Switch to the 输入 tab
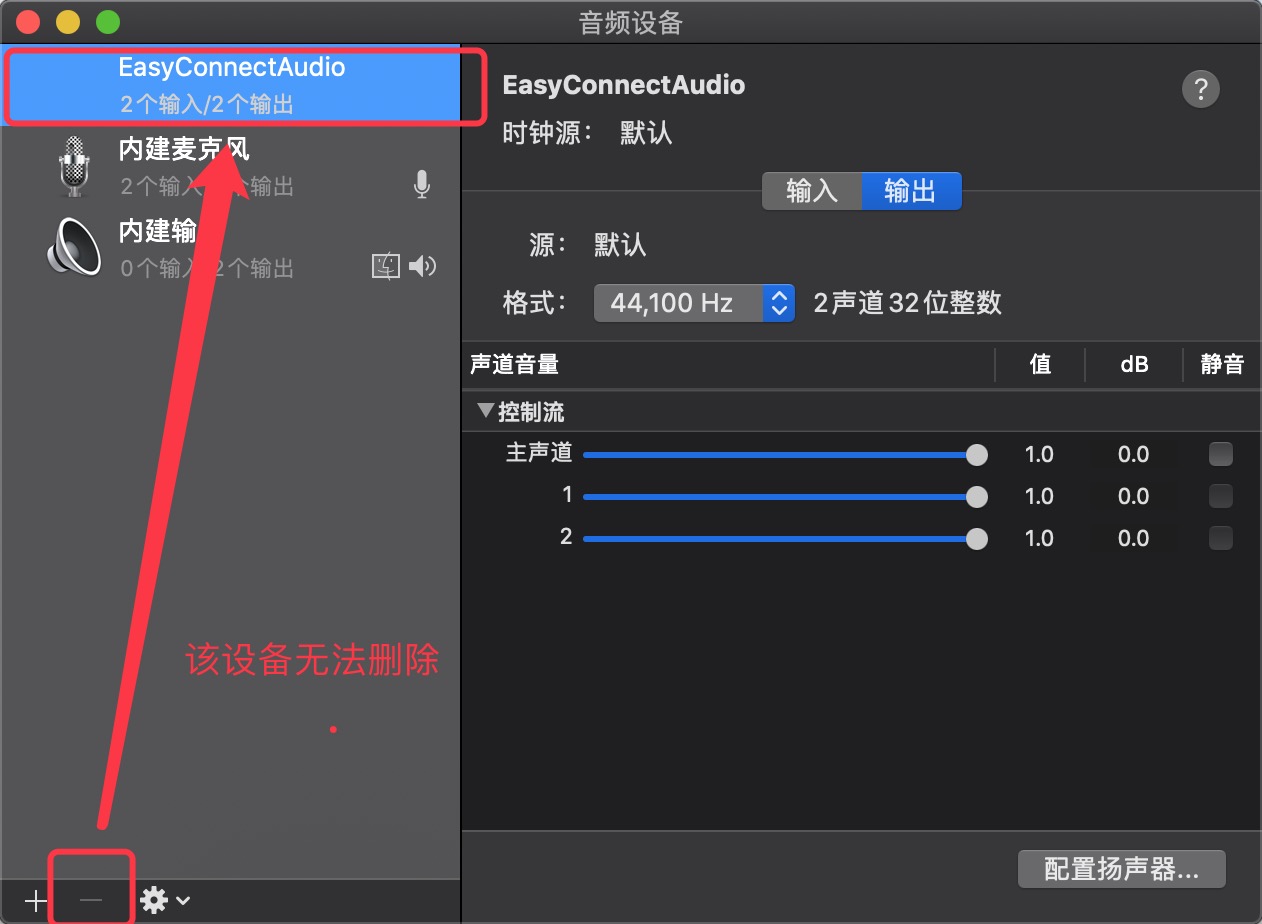Screen dimensions: 1262x924 coord(811,191)
